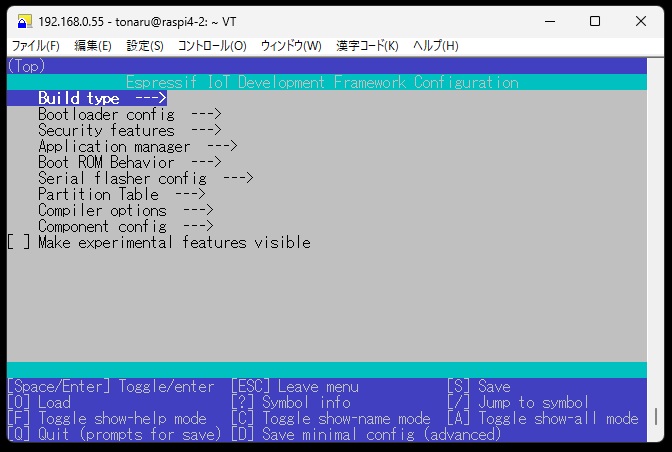Open the コントロール(O) menu

click(x=212, y=46)
